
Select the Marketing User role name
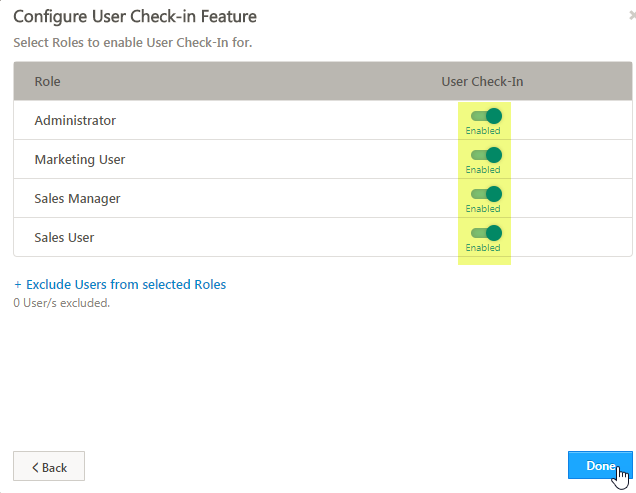tap(80, 160)
